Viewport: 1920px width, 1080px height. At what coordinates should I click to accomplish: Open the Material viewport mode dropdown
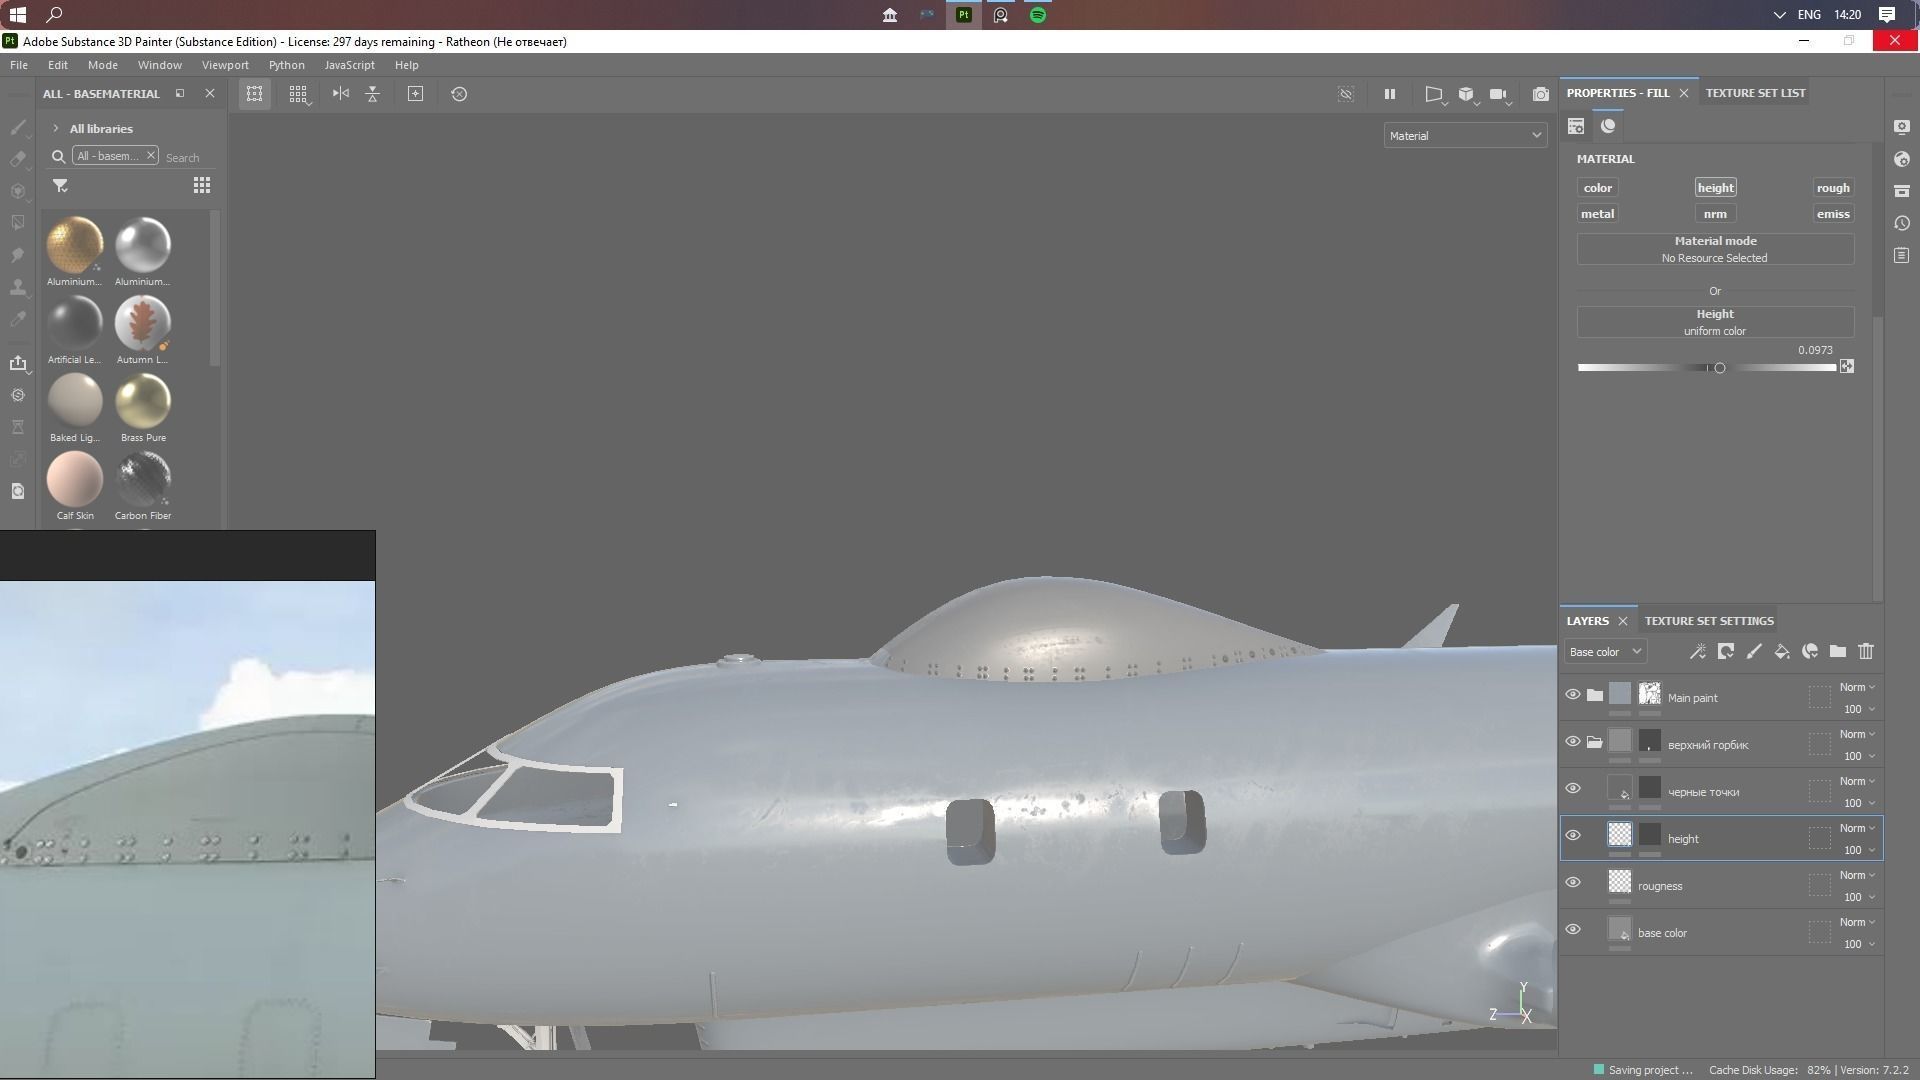point(1465,136)
